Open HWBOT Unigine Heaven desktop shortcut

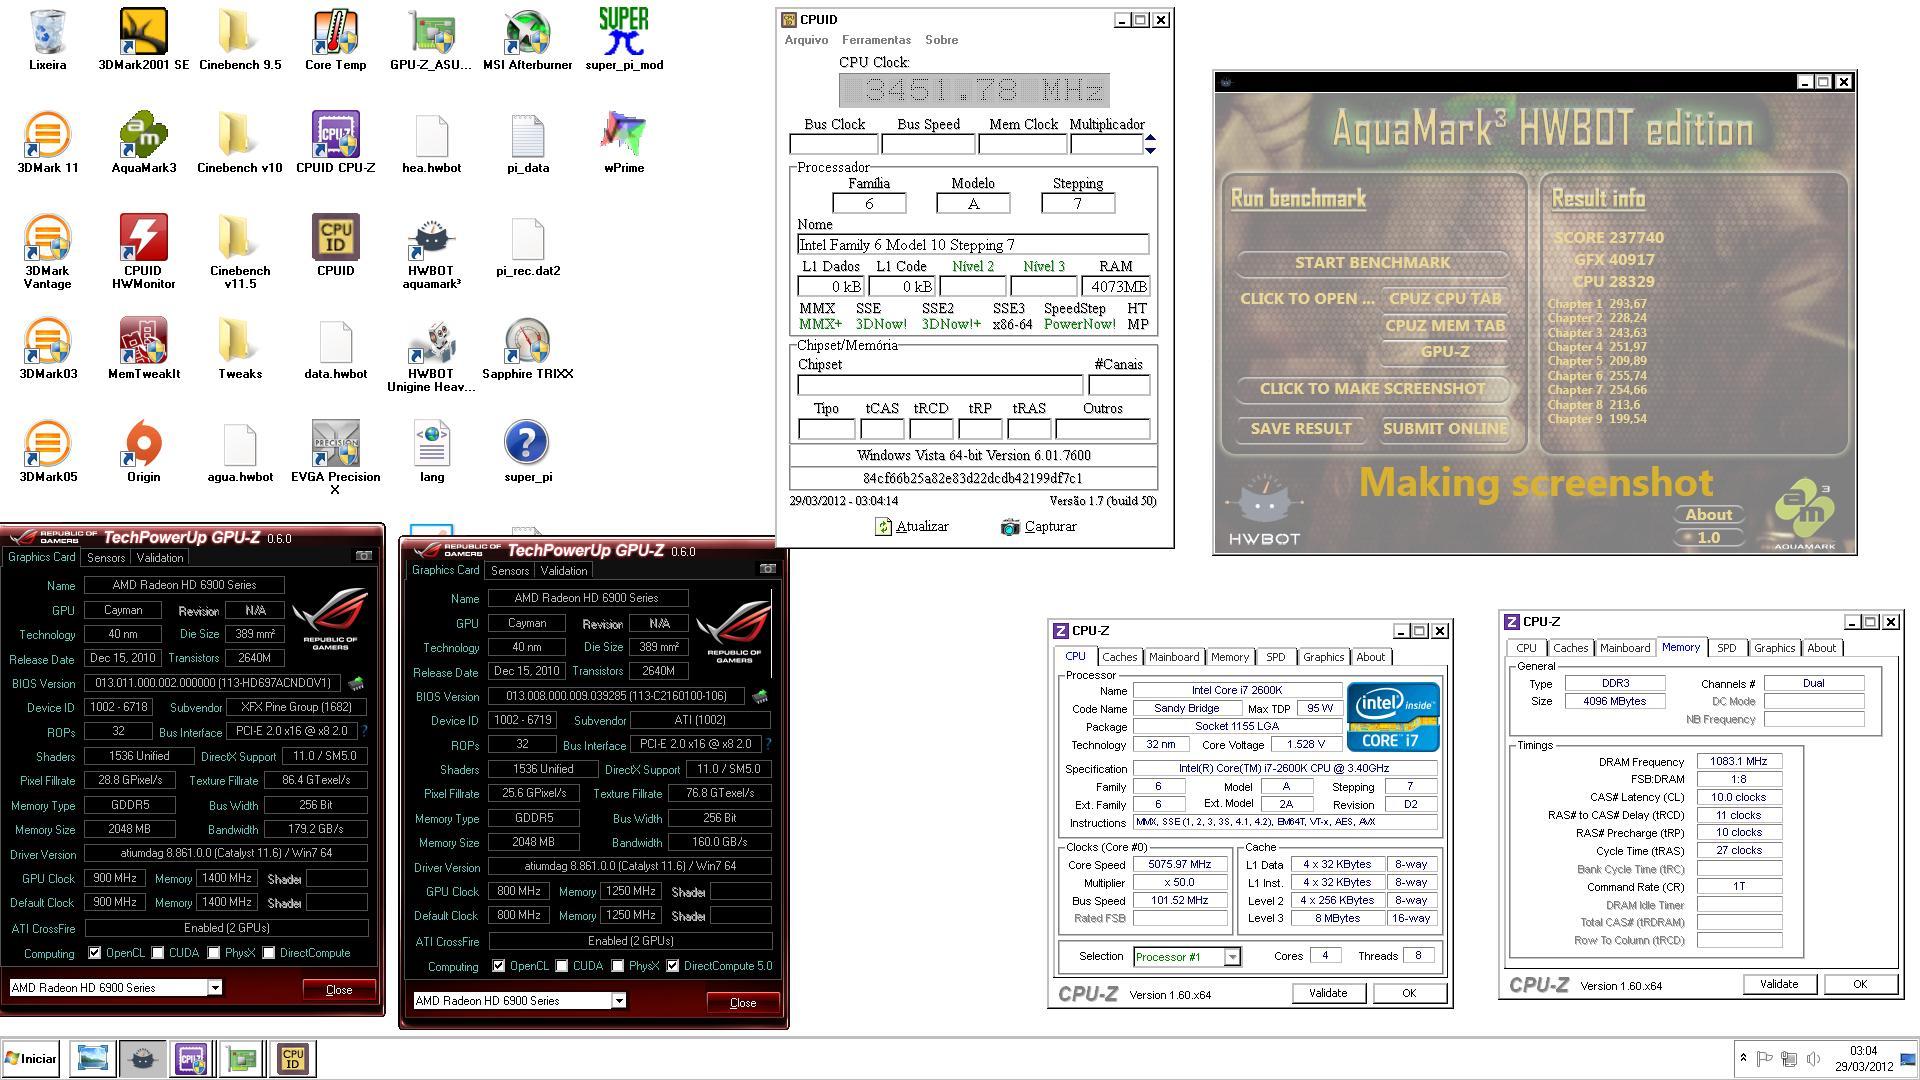tap(431, 355)
